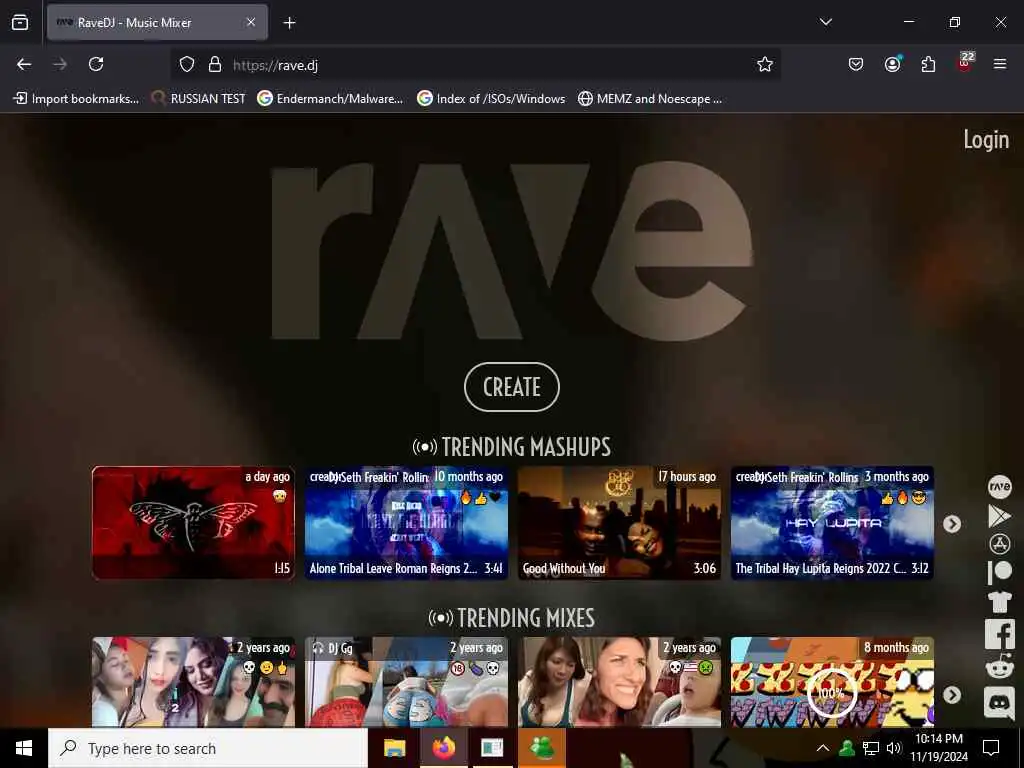Open the network icon in system tray
The image size is (1024, 768).
pos(871,748)
